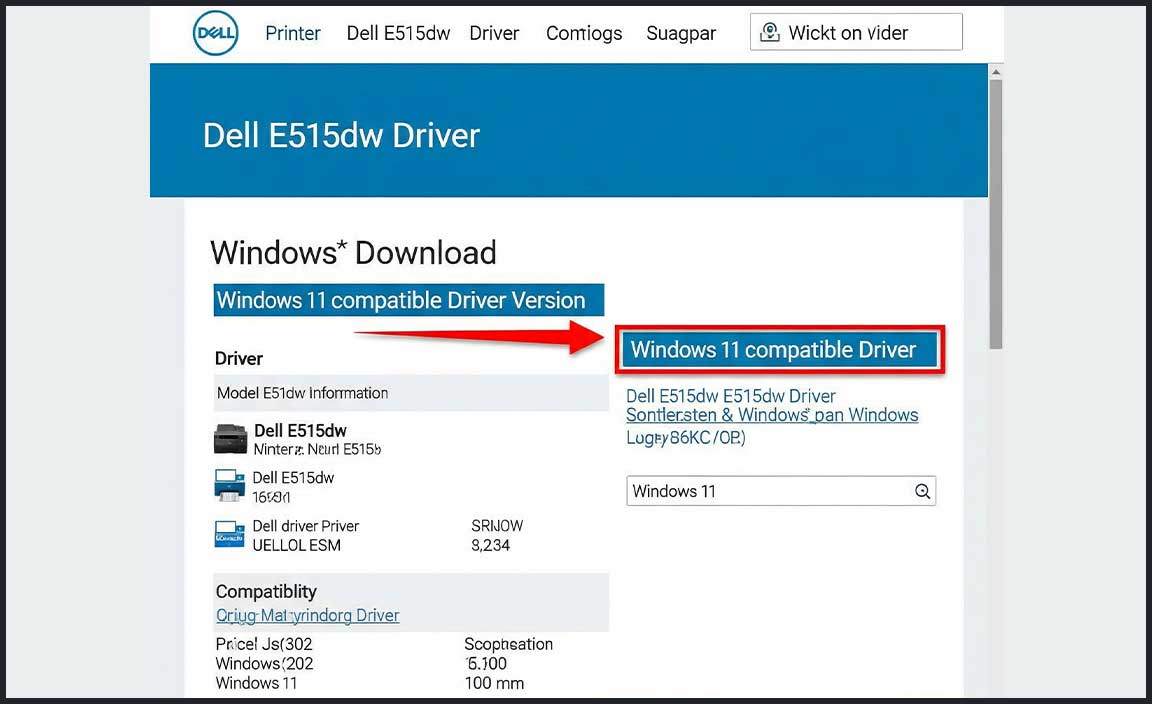This screenshot has height=704, width=1152.
Task: Open the Driver navigation item
Action: point(494,33)
